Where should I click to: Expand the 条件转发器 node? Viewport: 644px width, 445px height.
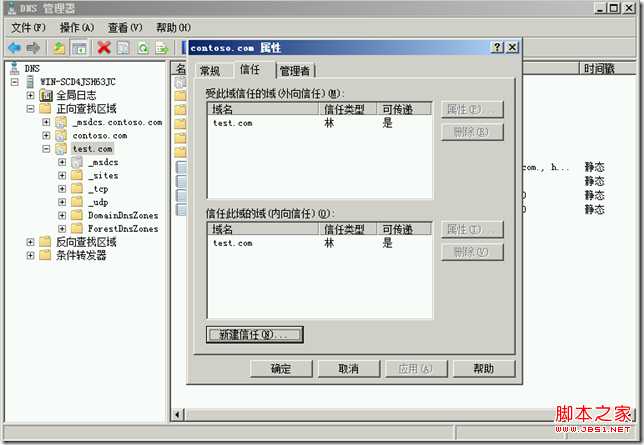30,255
